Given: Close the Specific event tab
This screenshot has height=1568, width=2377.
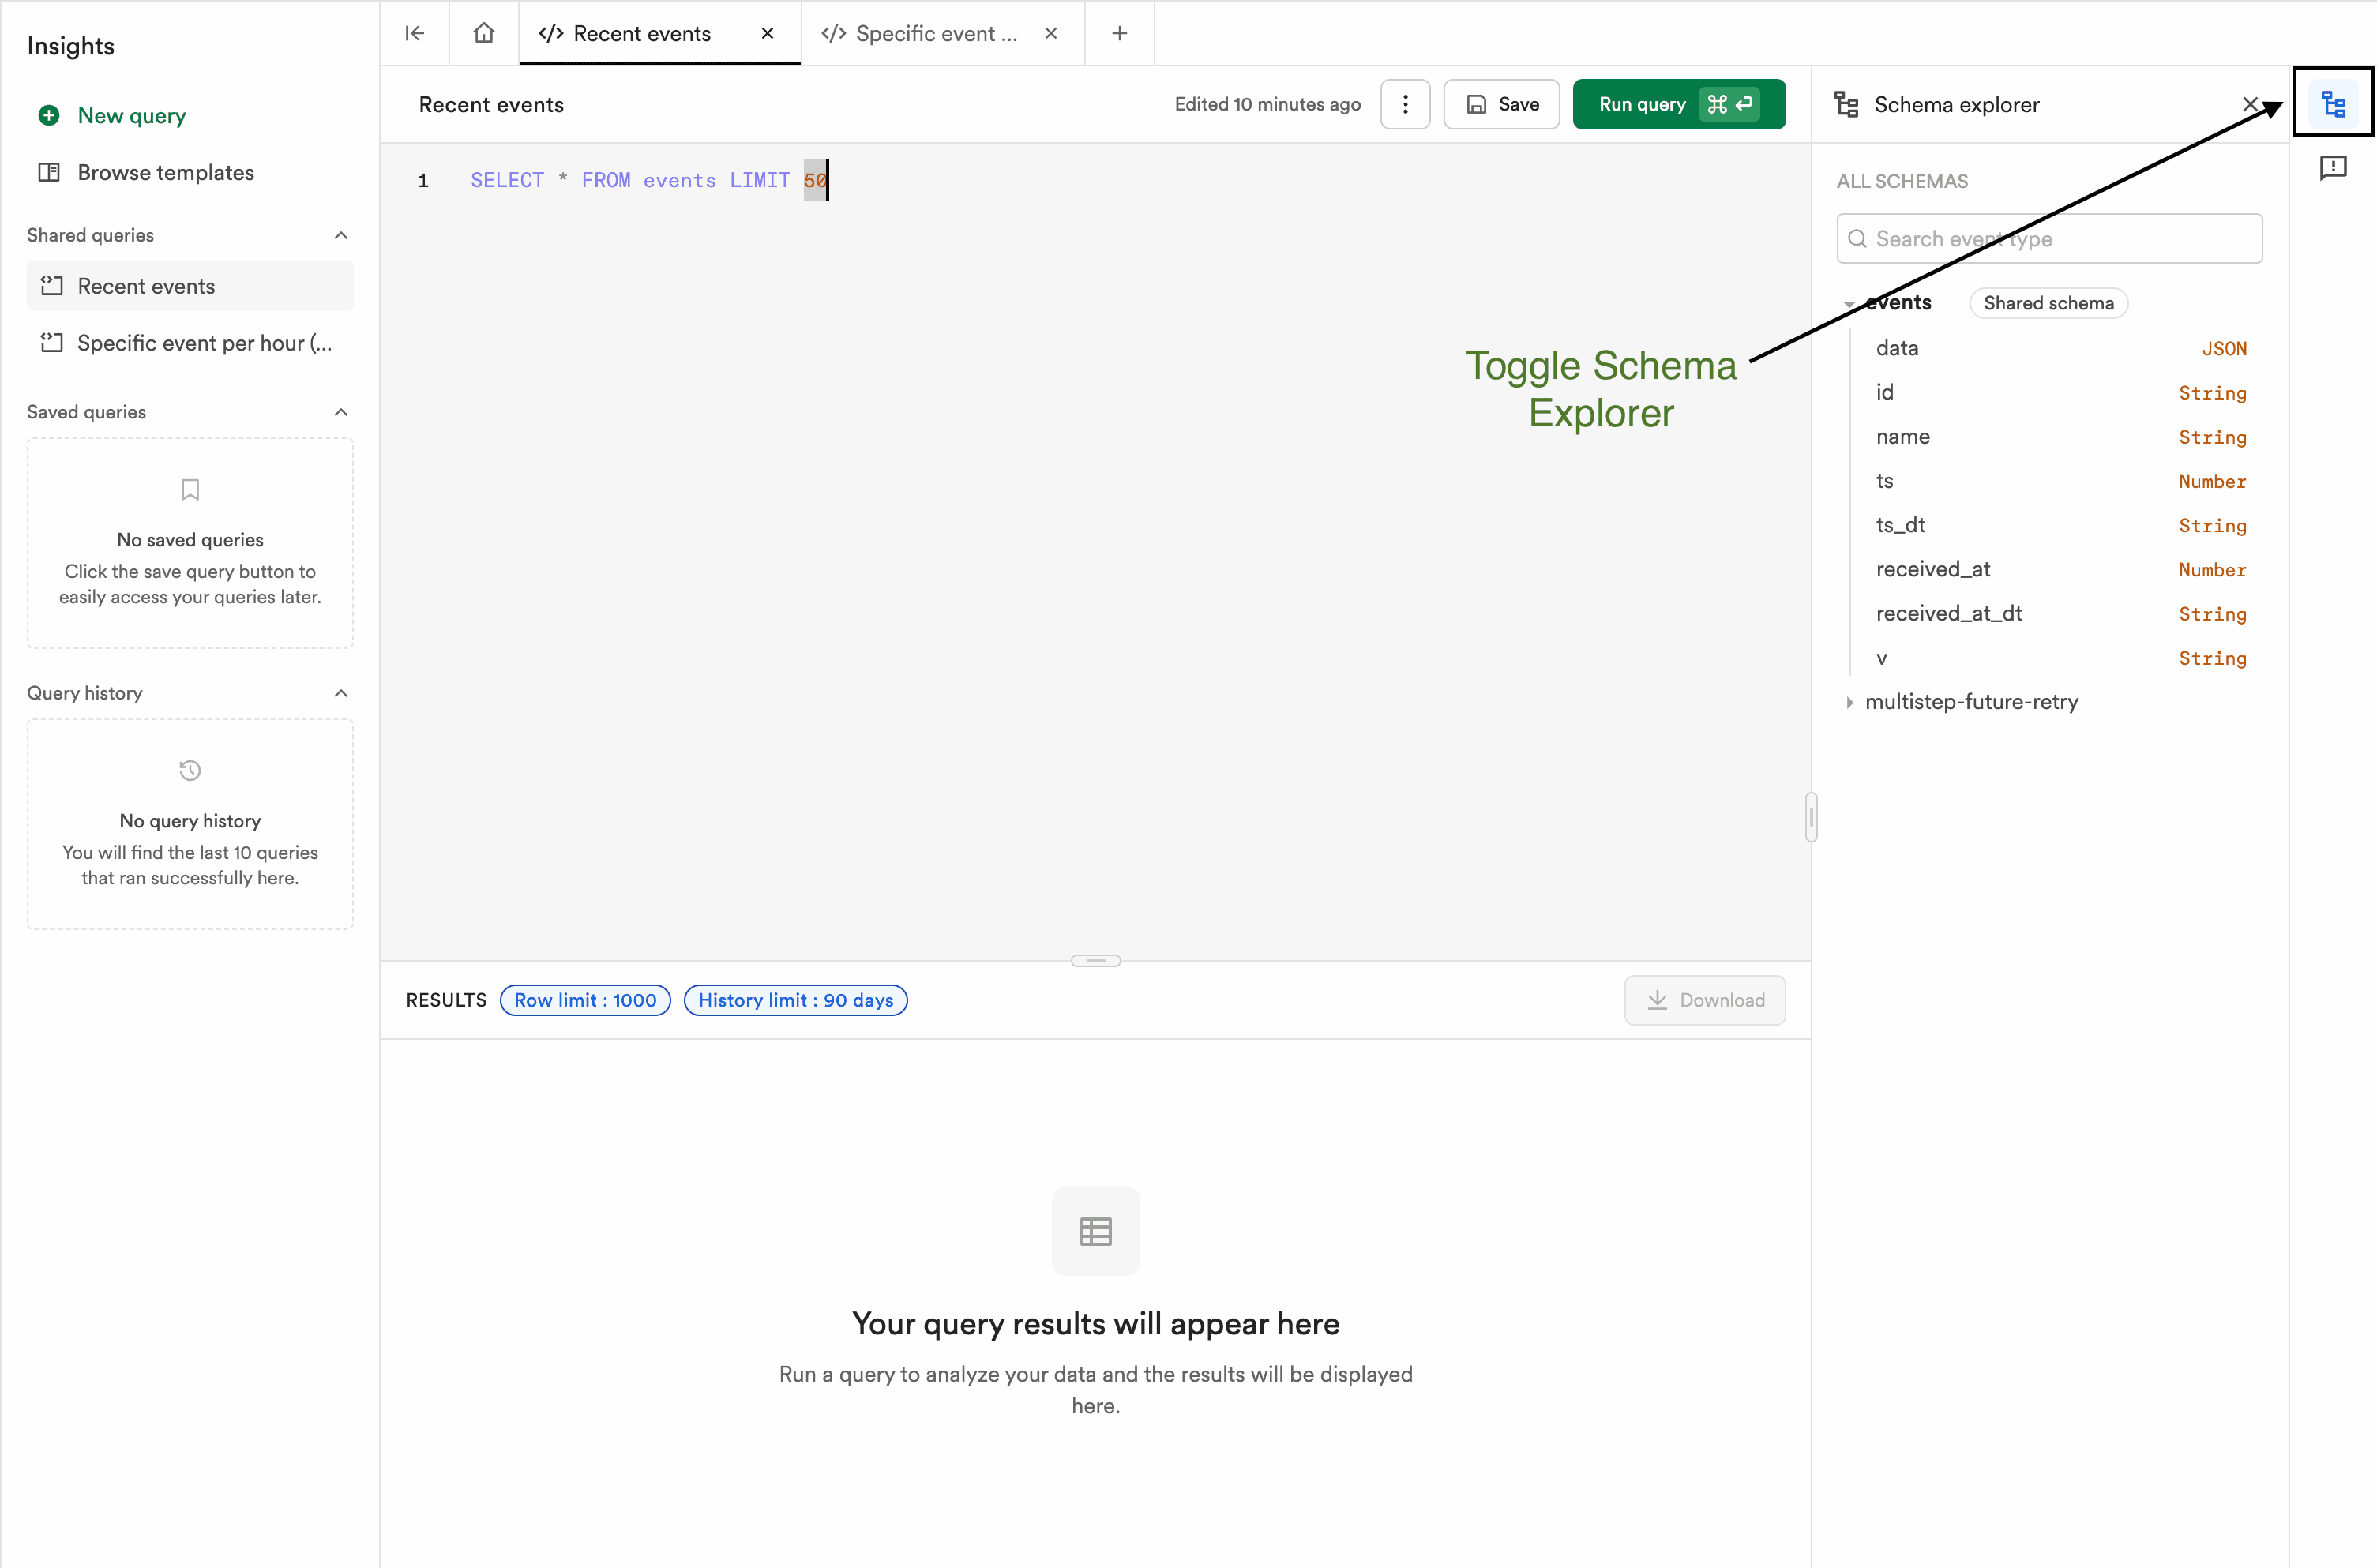Looking at the screenshot, I should pyautogui.click(x=1051, y=33).
